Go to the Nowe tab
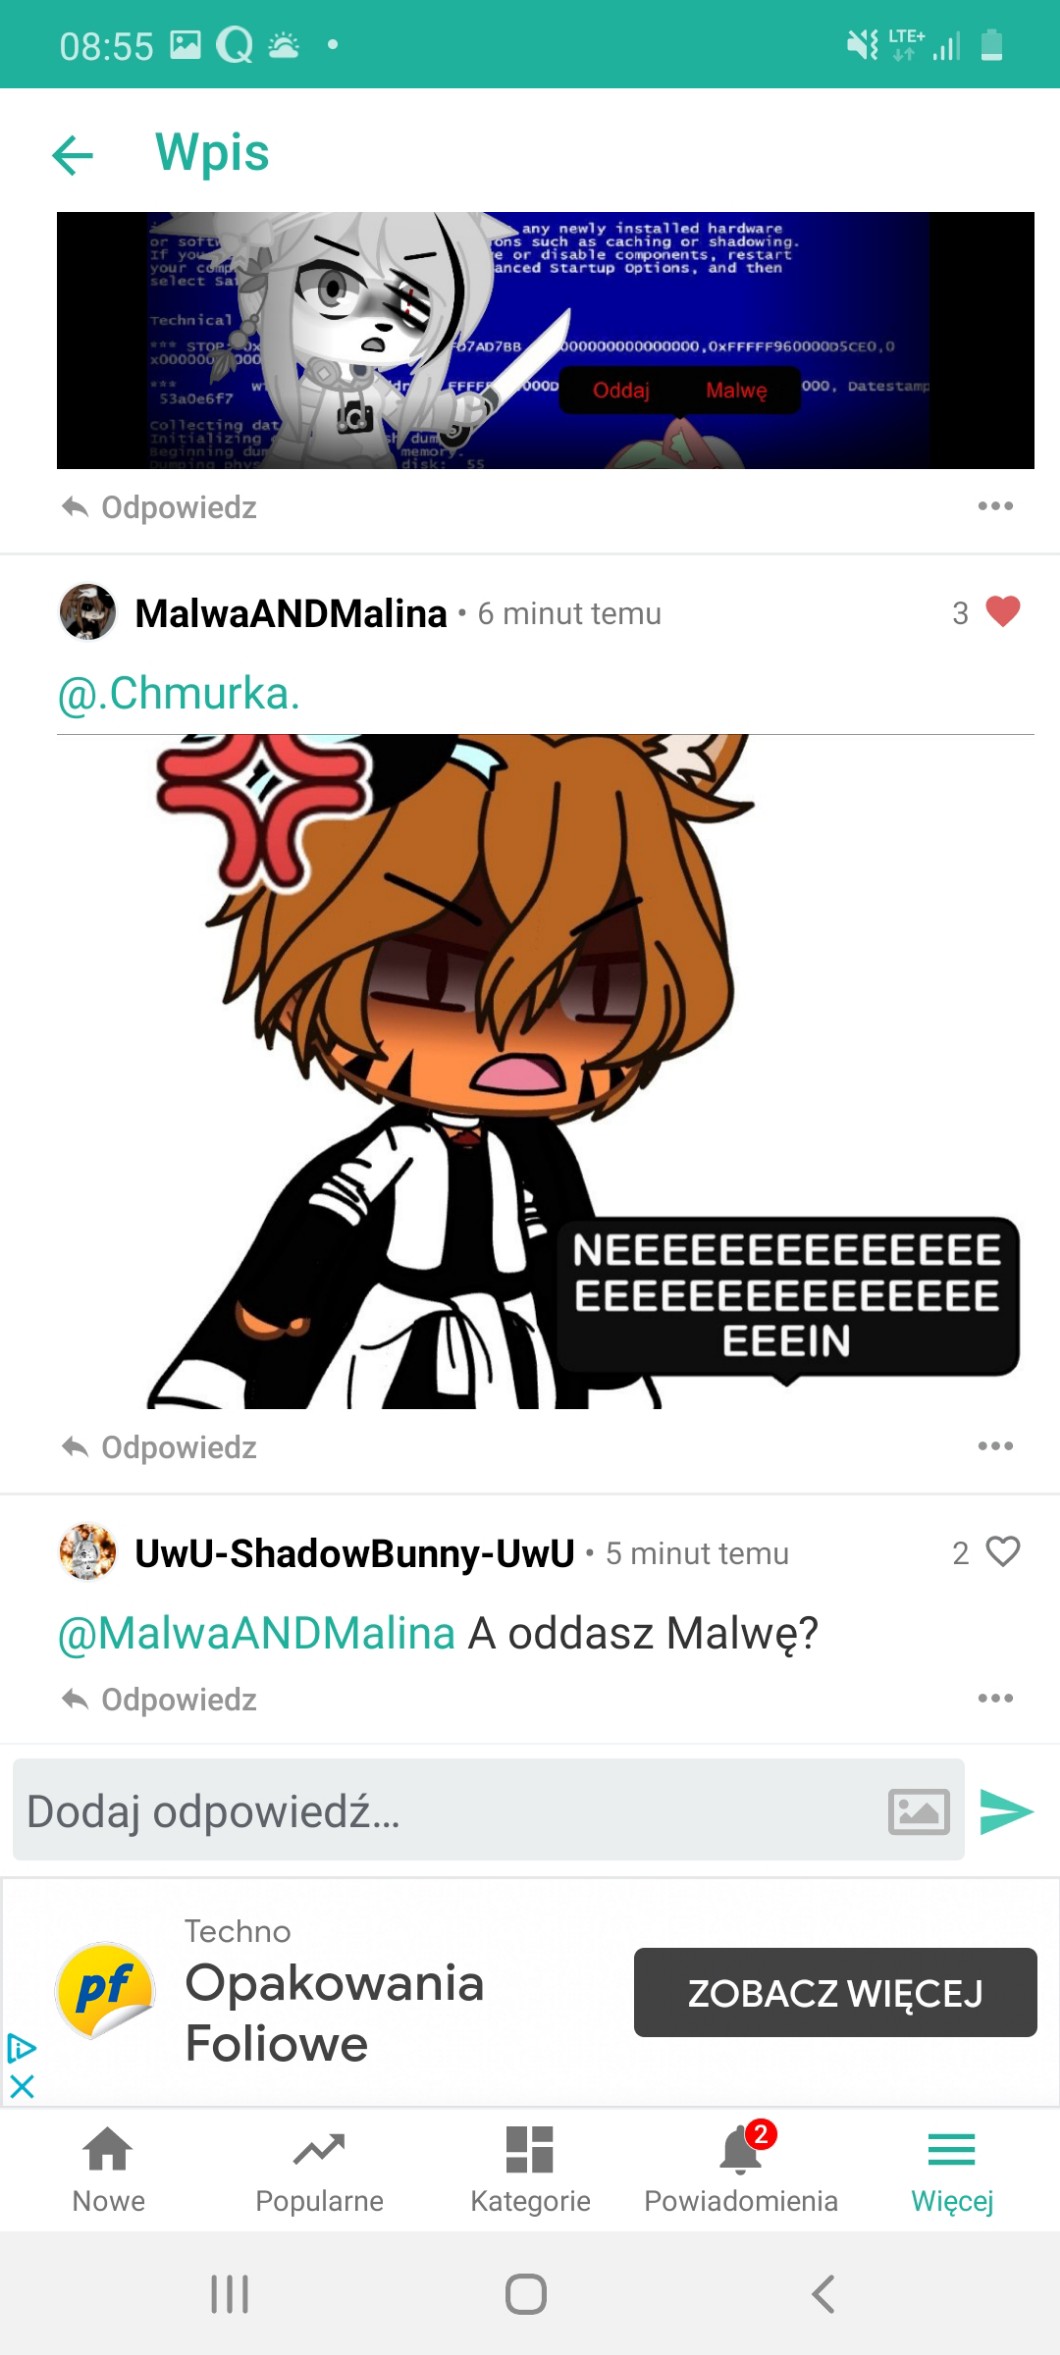Image resolution: width=1060 pixels, height=2355 pixels. point(108,2166)
